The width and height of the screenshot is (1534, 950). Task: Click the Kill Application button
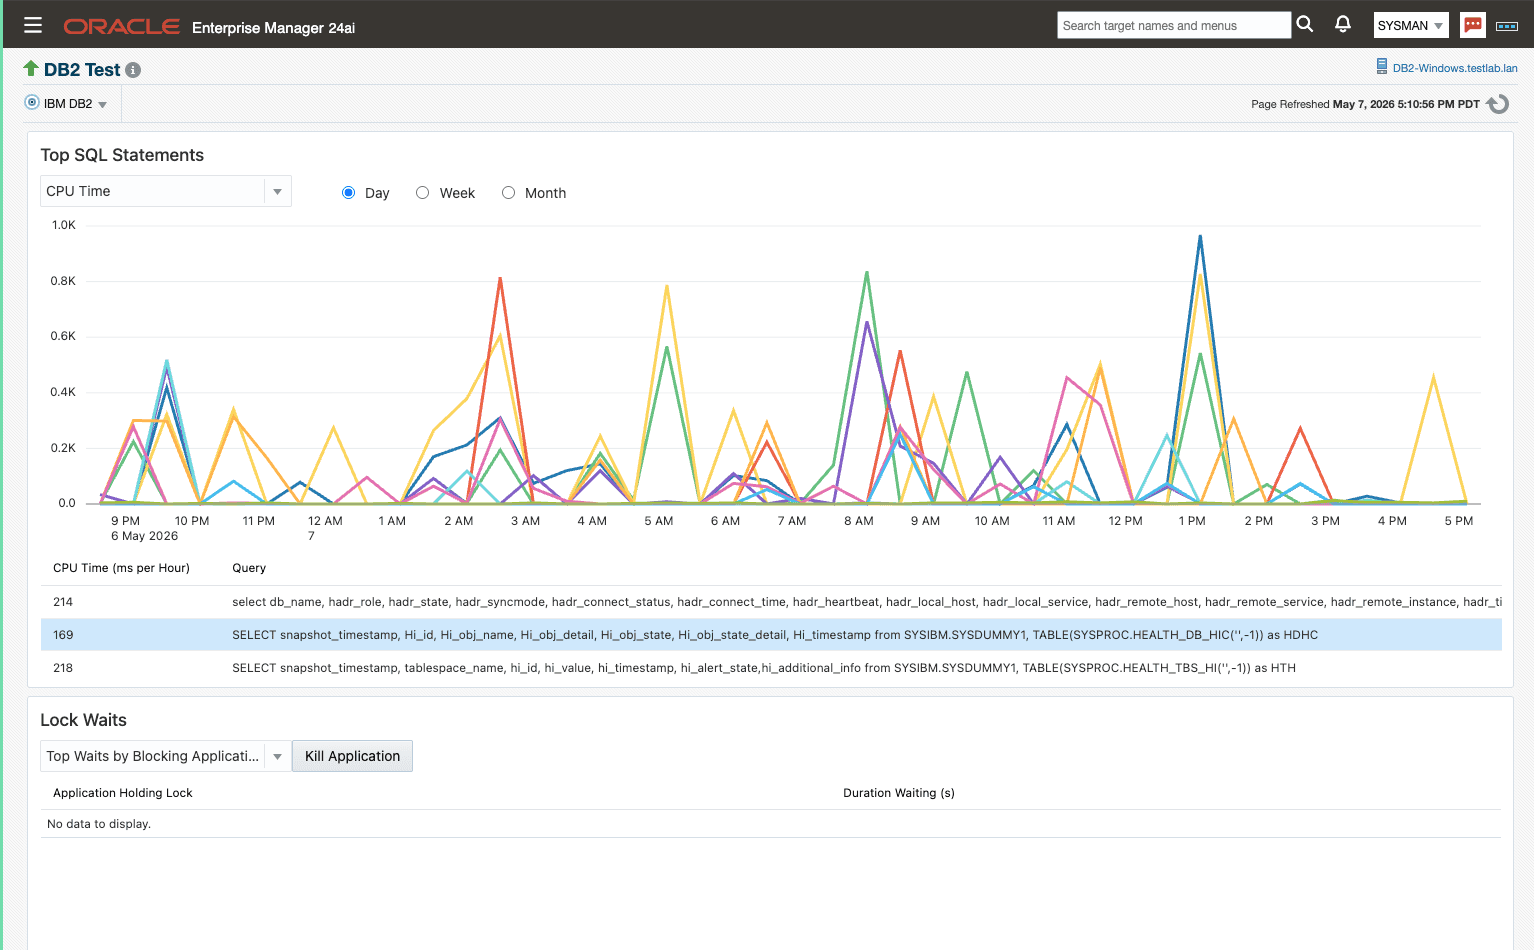(352, 756)
